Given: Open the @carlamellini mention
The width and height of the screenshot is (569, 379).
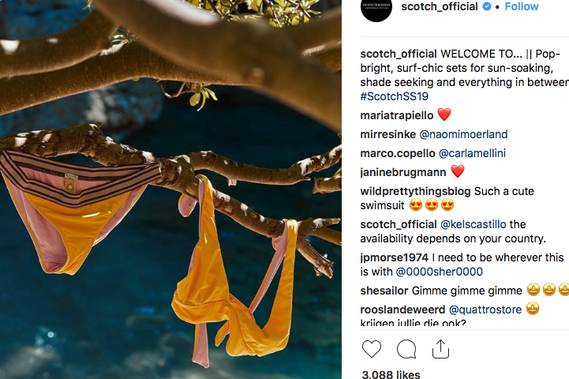Looking at the screenshot, I should tap(472, 153).
